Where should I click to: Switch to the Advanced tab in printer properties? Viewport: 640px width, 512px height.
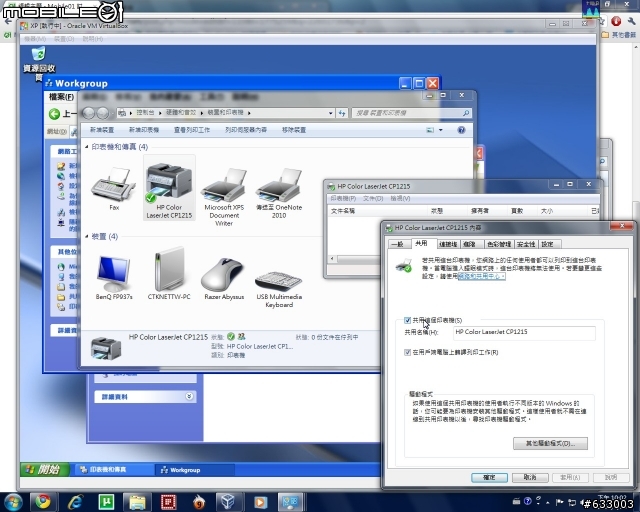470,244
